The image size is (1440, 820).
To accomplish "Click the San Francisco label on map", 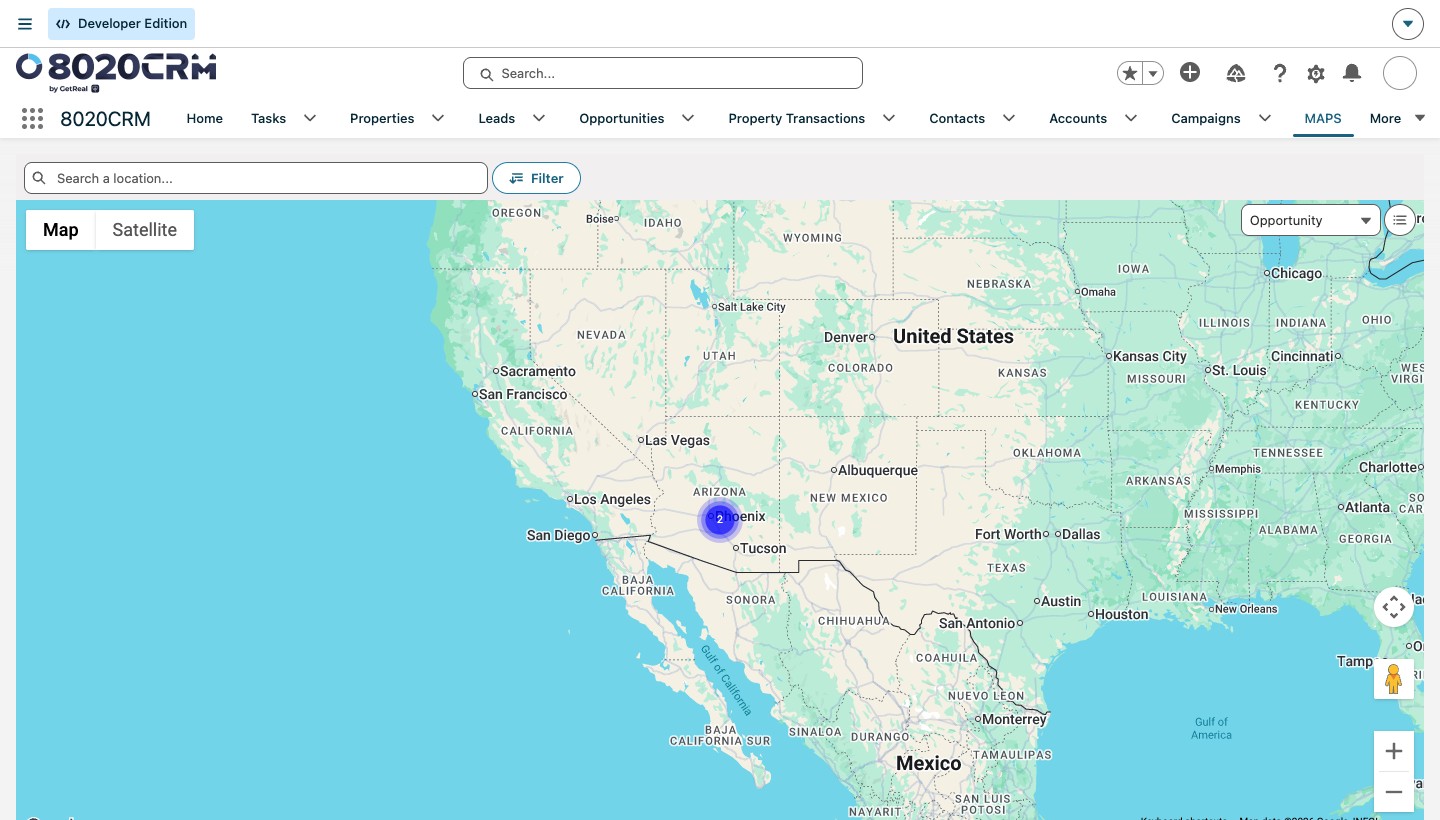I will pos(523,394).
